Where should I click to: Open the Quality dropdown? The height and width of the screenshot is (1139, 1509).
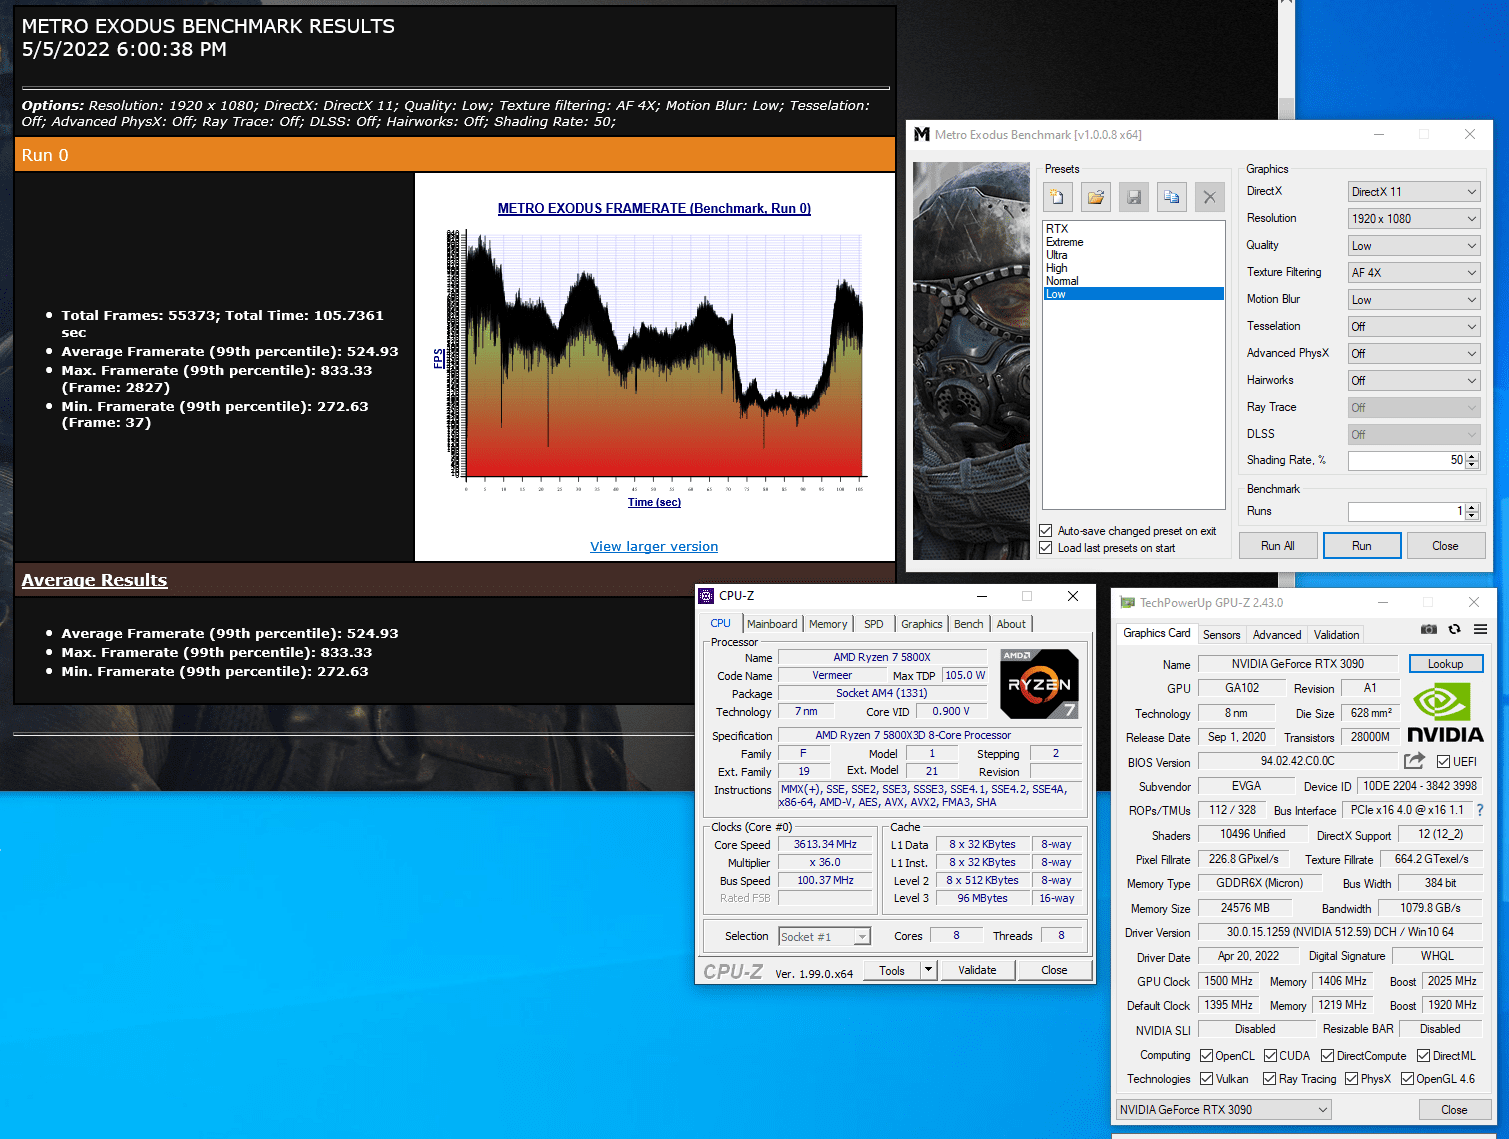pyautogui.click(x=1414, y=246)
